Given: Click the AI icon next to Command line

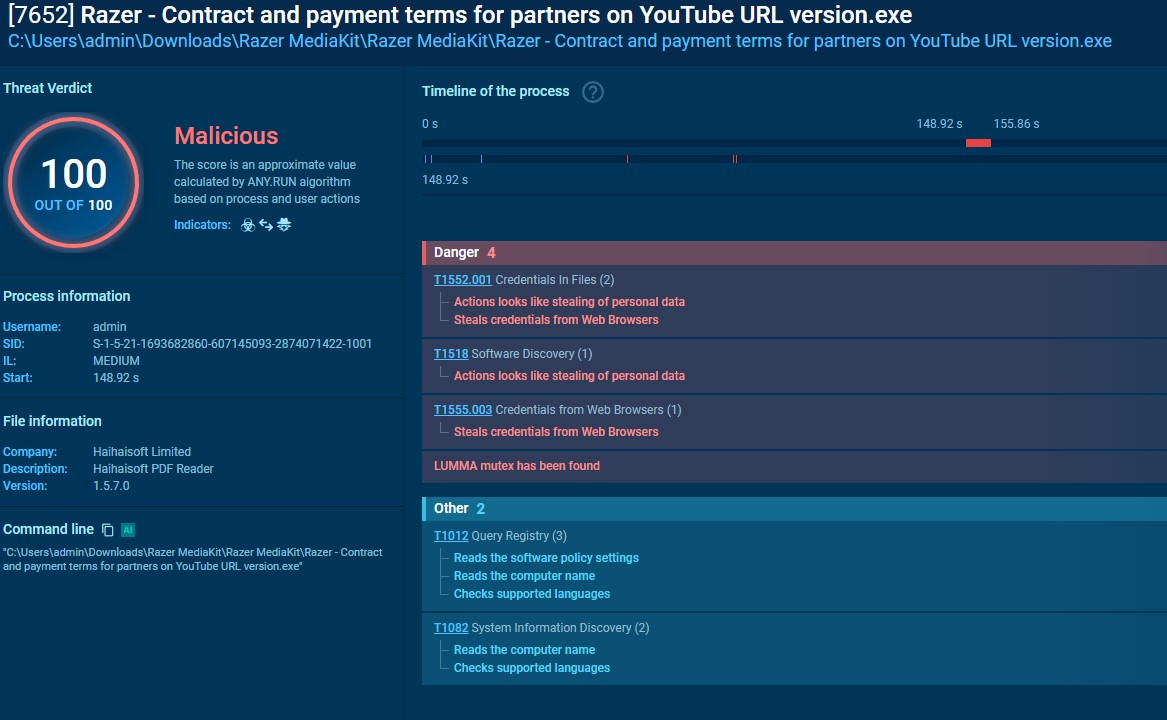Looking at the screenshot, I should pyautogui.click(x=128, y=530).
